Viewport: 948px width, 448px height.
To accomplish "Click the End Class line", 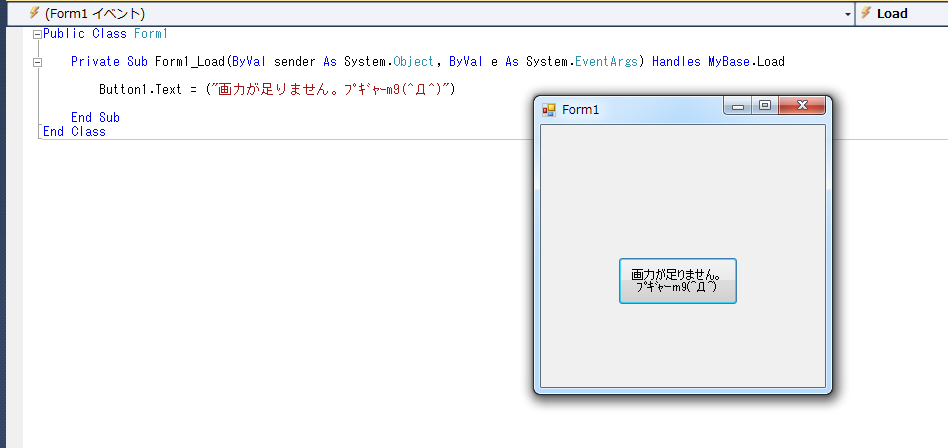I will tap(74, 132).
